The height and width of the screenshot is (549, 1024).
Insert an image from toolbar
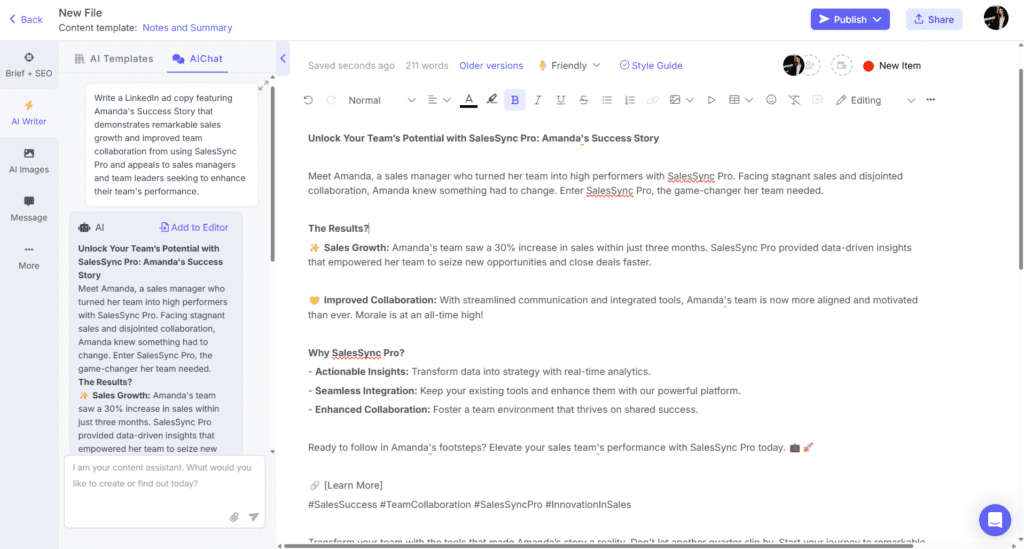(675, 100)
